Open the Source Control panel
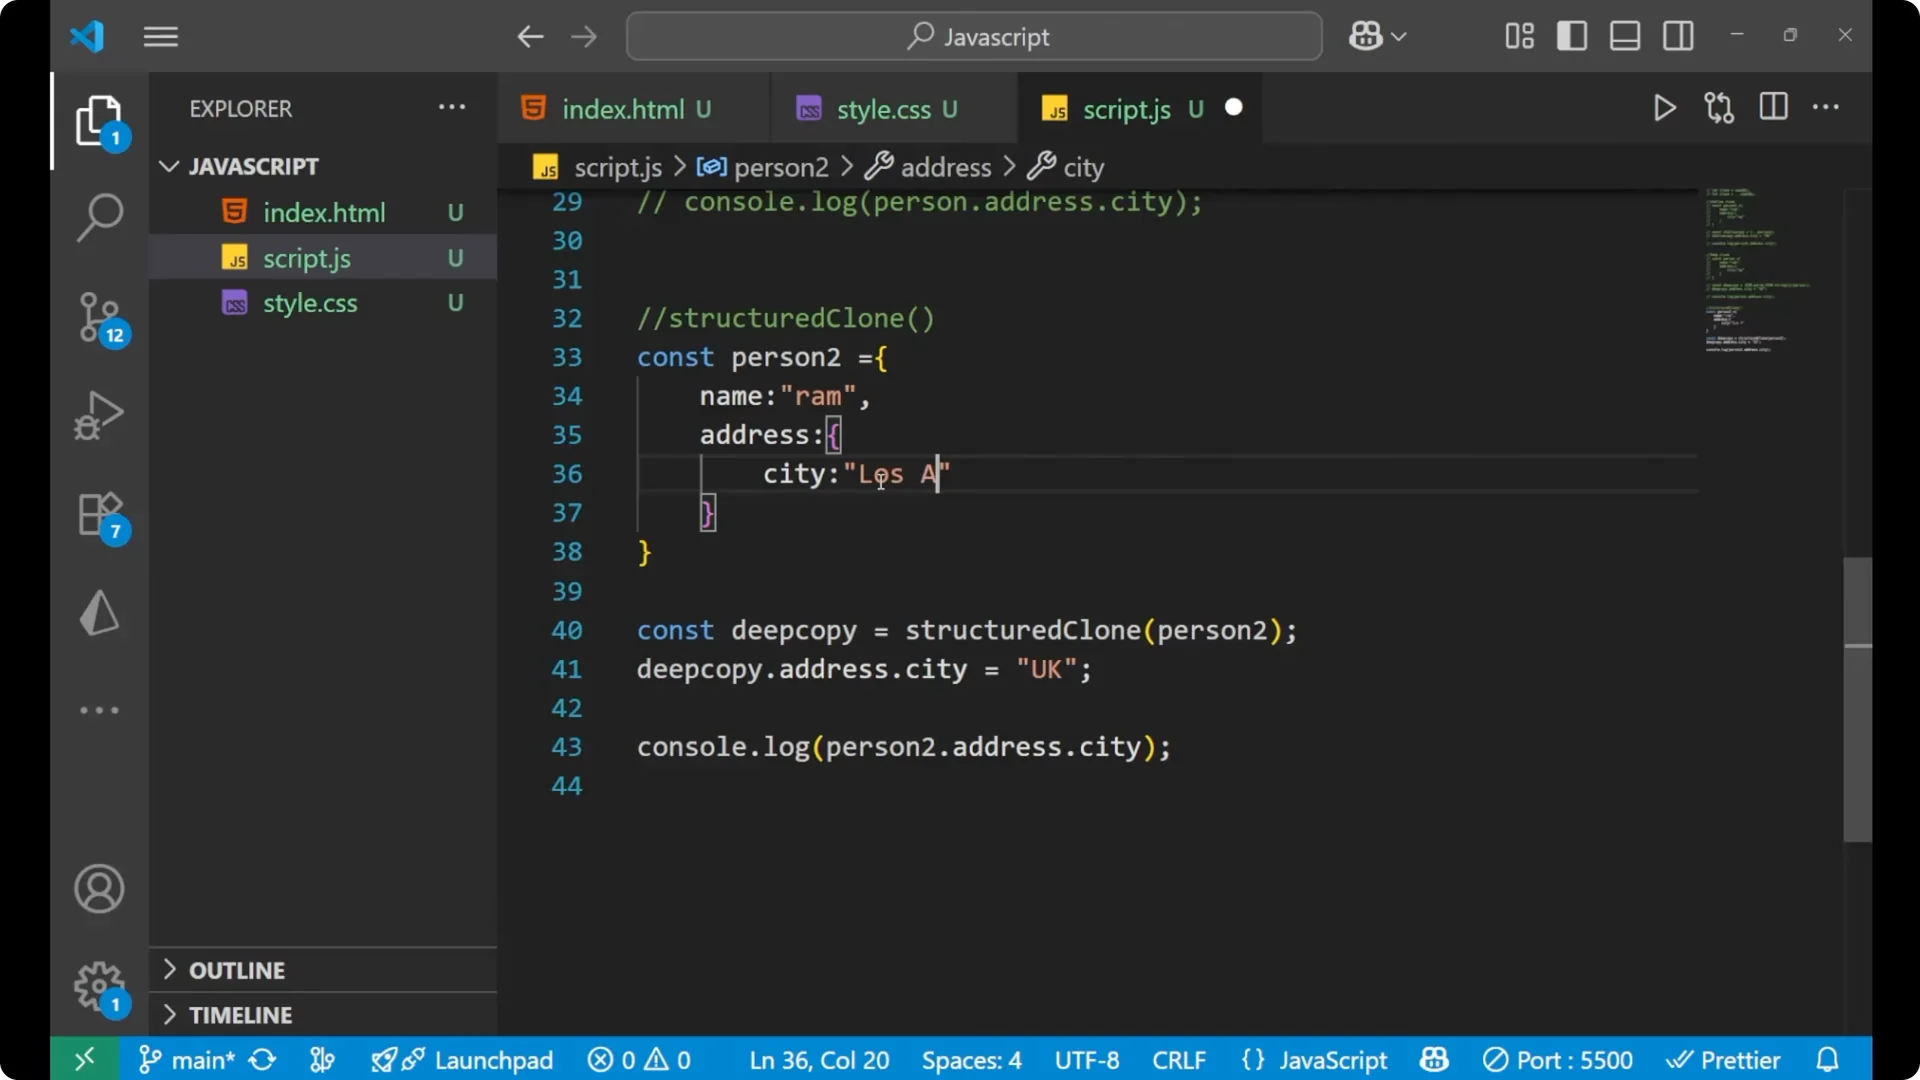Screen dimensions: 1920x1080 pos(99,318)
